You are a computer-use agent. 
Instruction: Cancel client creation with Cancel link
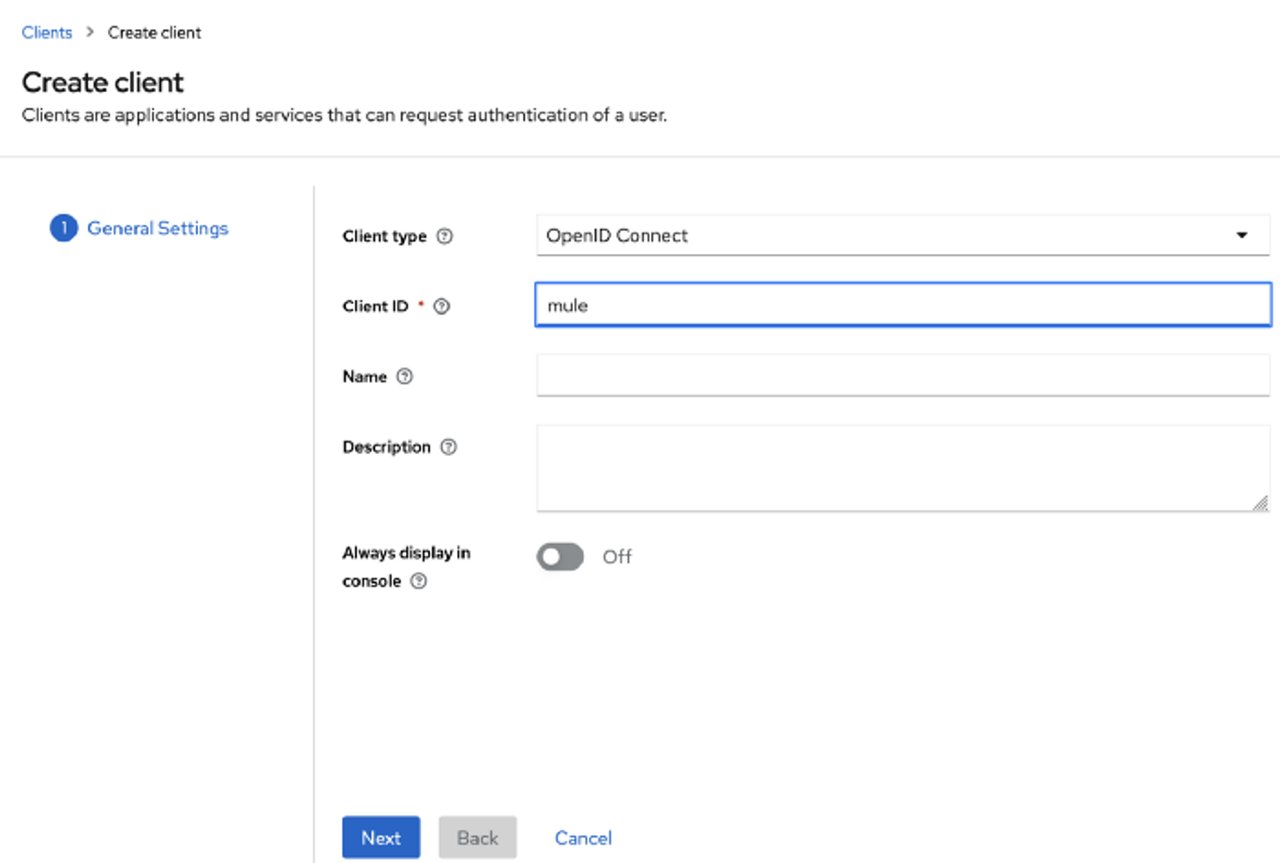tap(583, 837)
